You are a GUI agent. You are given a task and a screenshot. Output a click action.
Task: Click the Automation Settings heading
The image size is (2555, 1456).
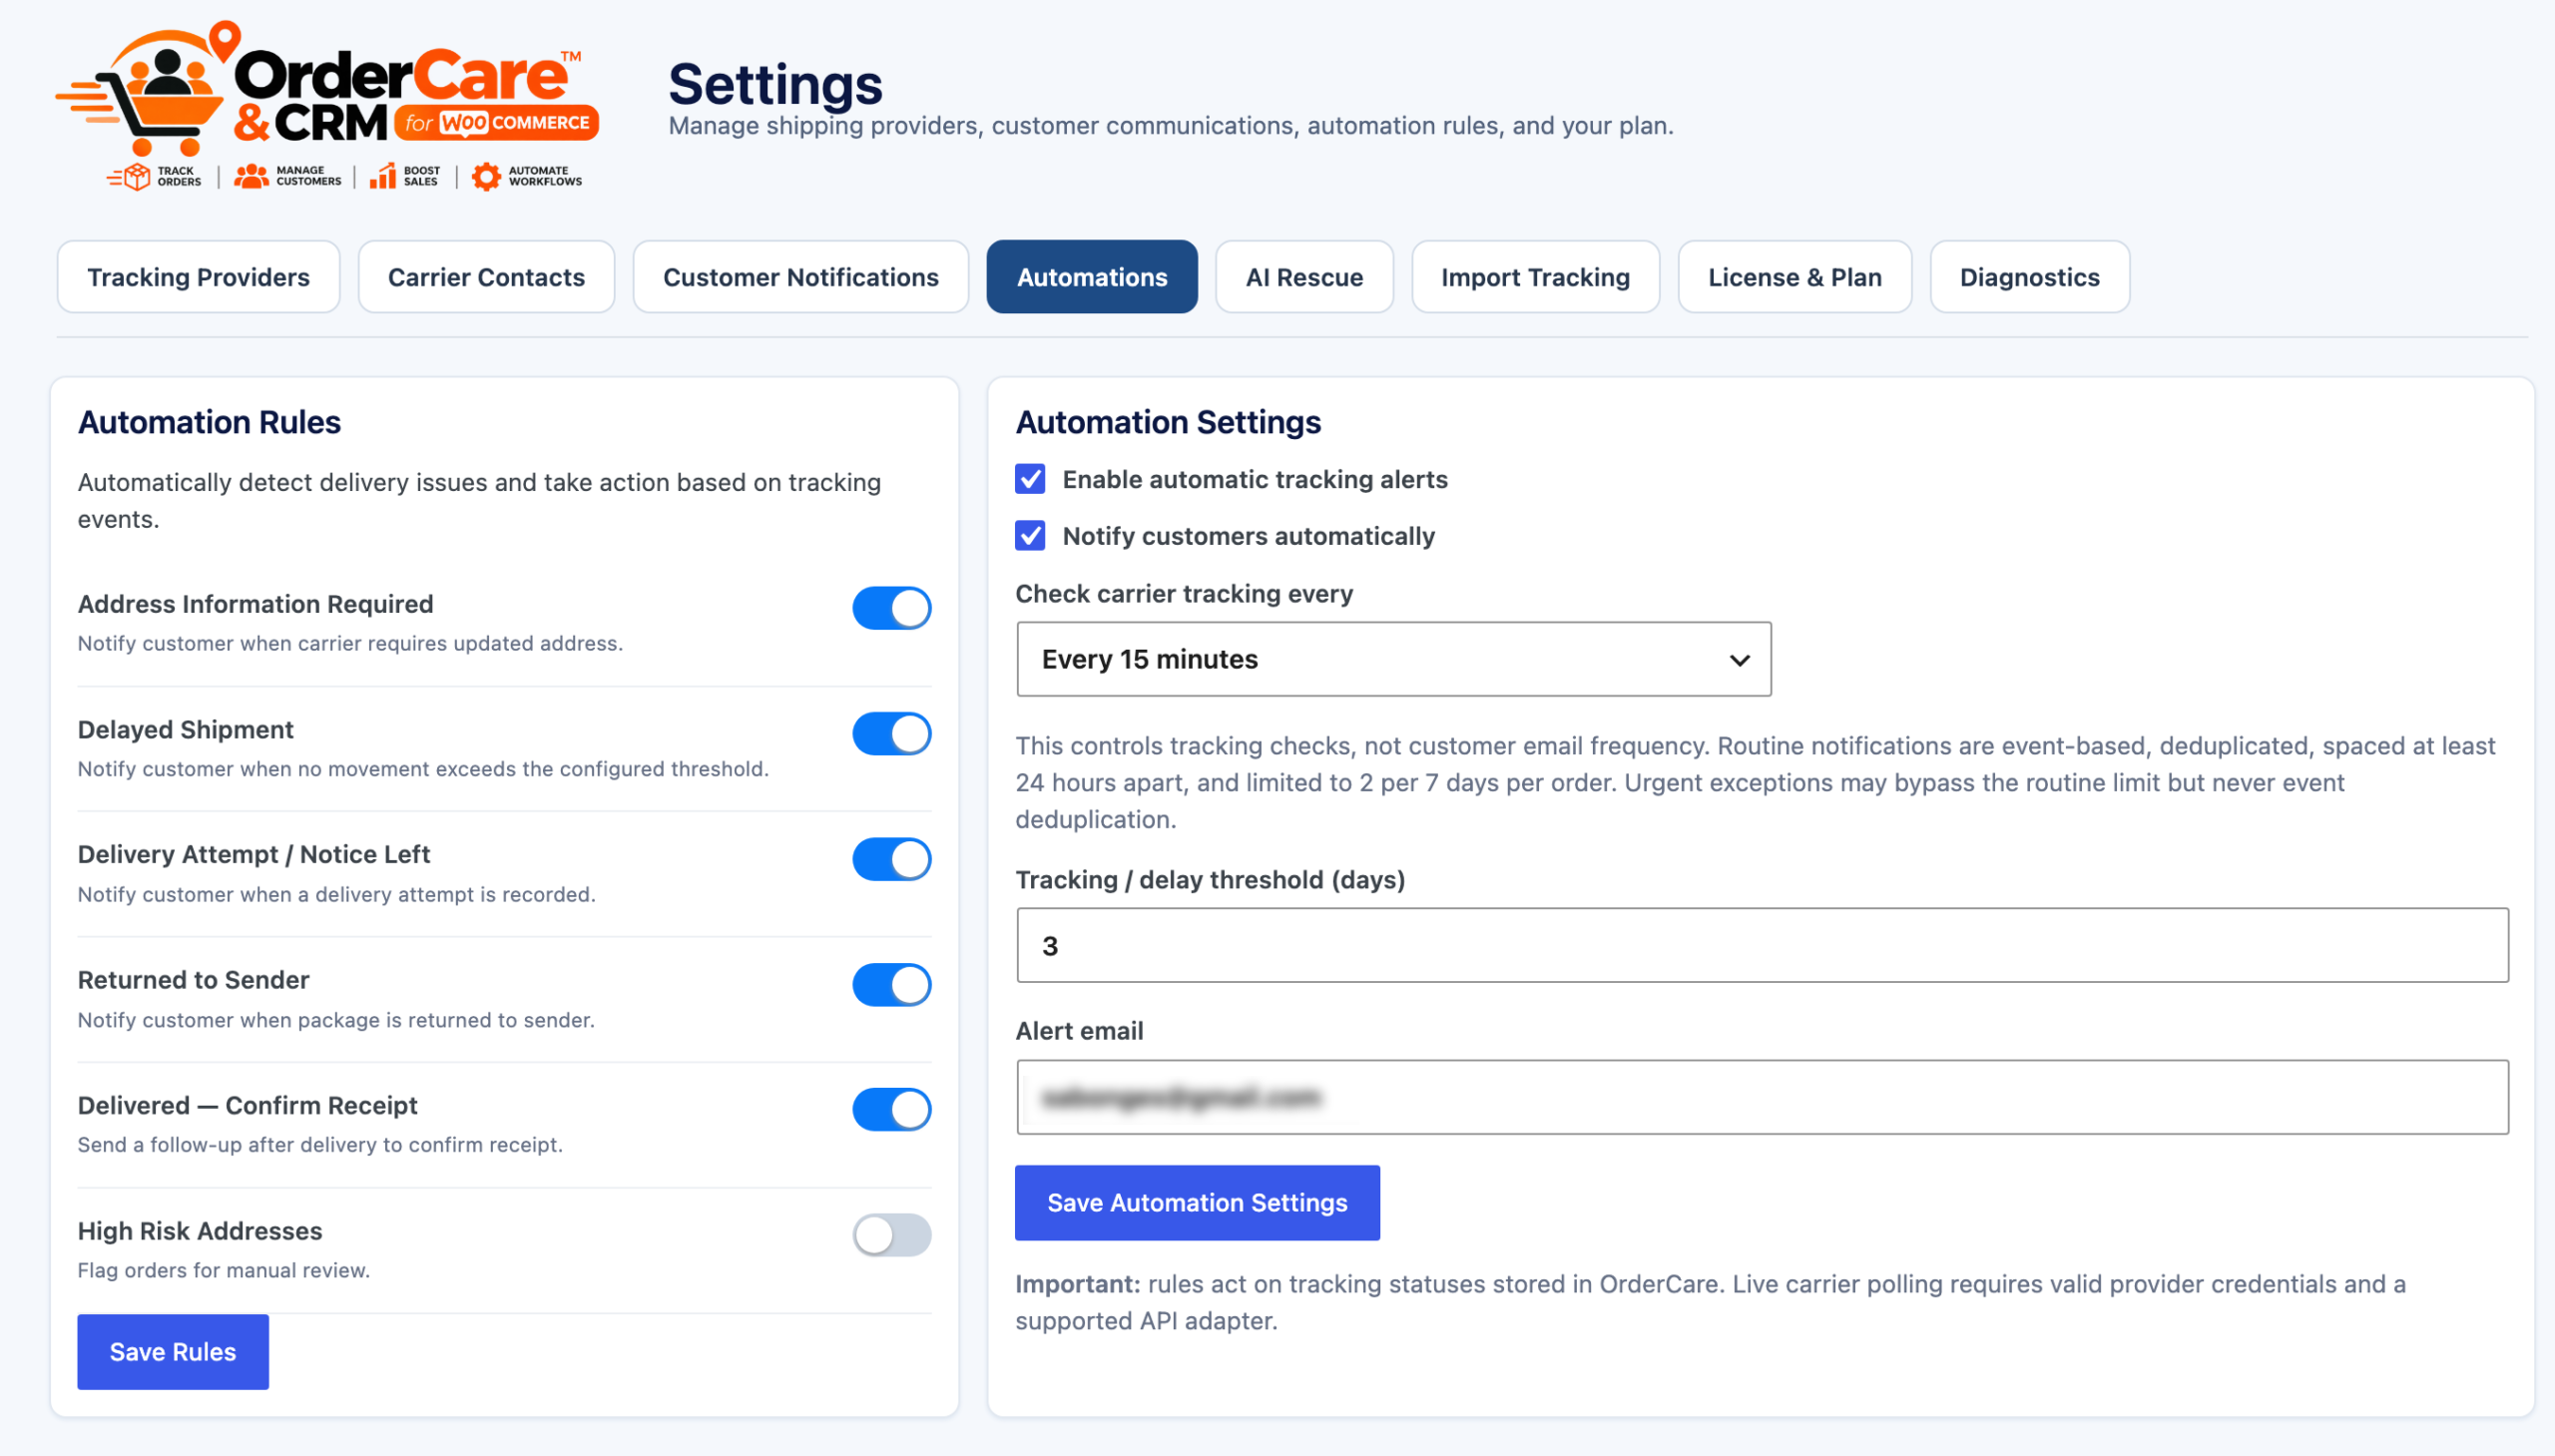coord(1167,422)
